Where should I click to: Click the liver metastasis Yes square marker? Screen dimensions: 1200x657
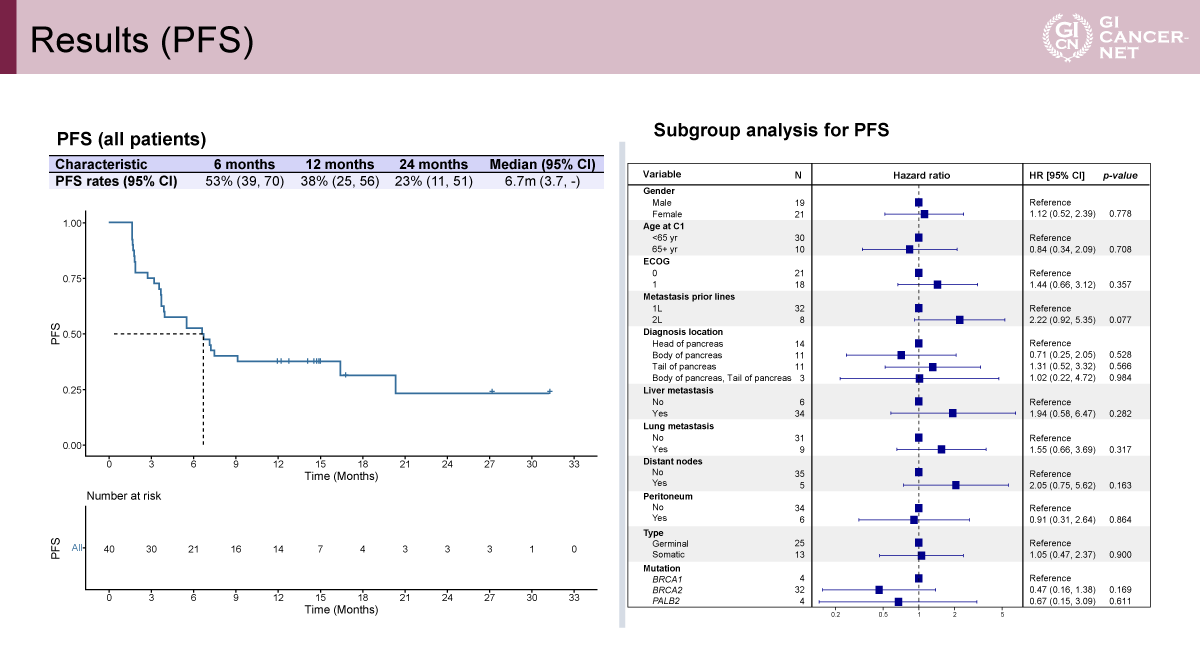click(x=952, y=413)
